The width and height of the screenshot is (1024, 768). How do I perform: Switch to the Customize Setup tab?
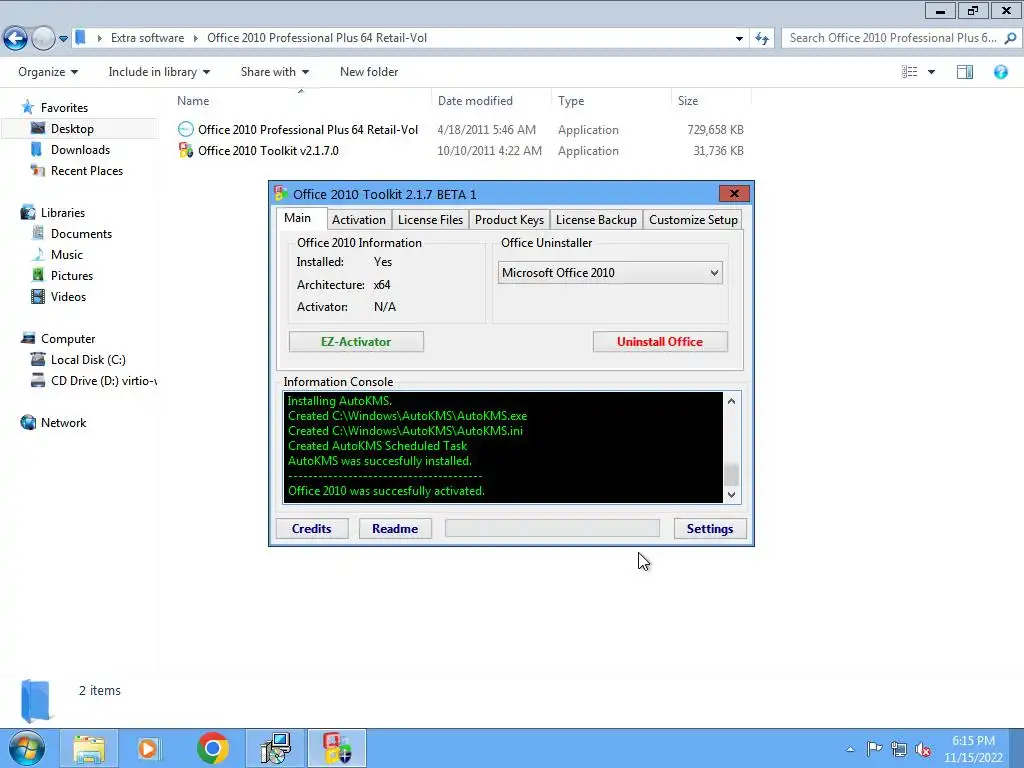pyautogui.click(x=694, y=219)
